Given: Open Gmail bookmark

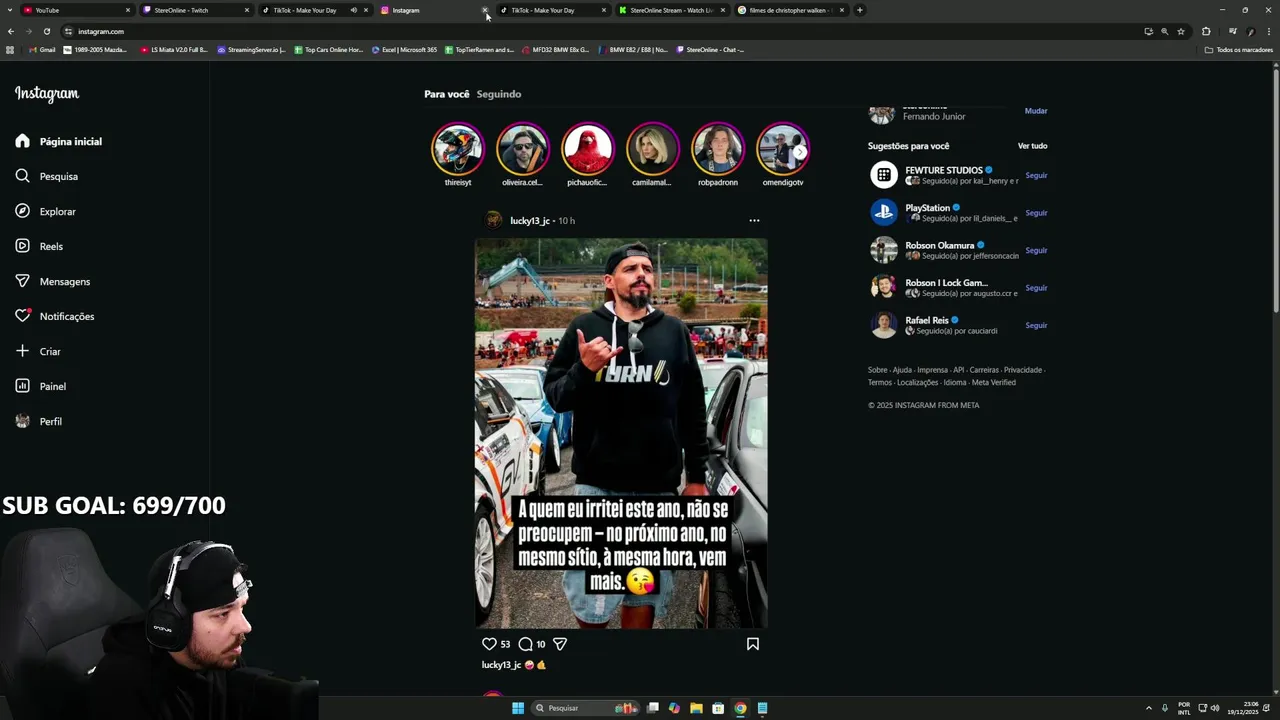Looking at the screenshot, I should point(43,49).
